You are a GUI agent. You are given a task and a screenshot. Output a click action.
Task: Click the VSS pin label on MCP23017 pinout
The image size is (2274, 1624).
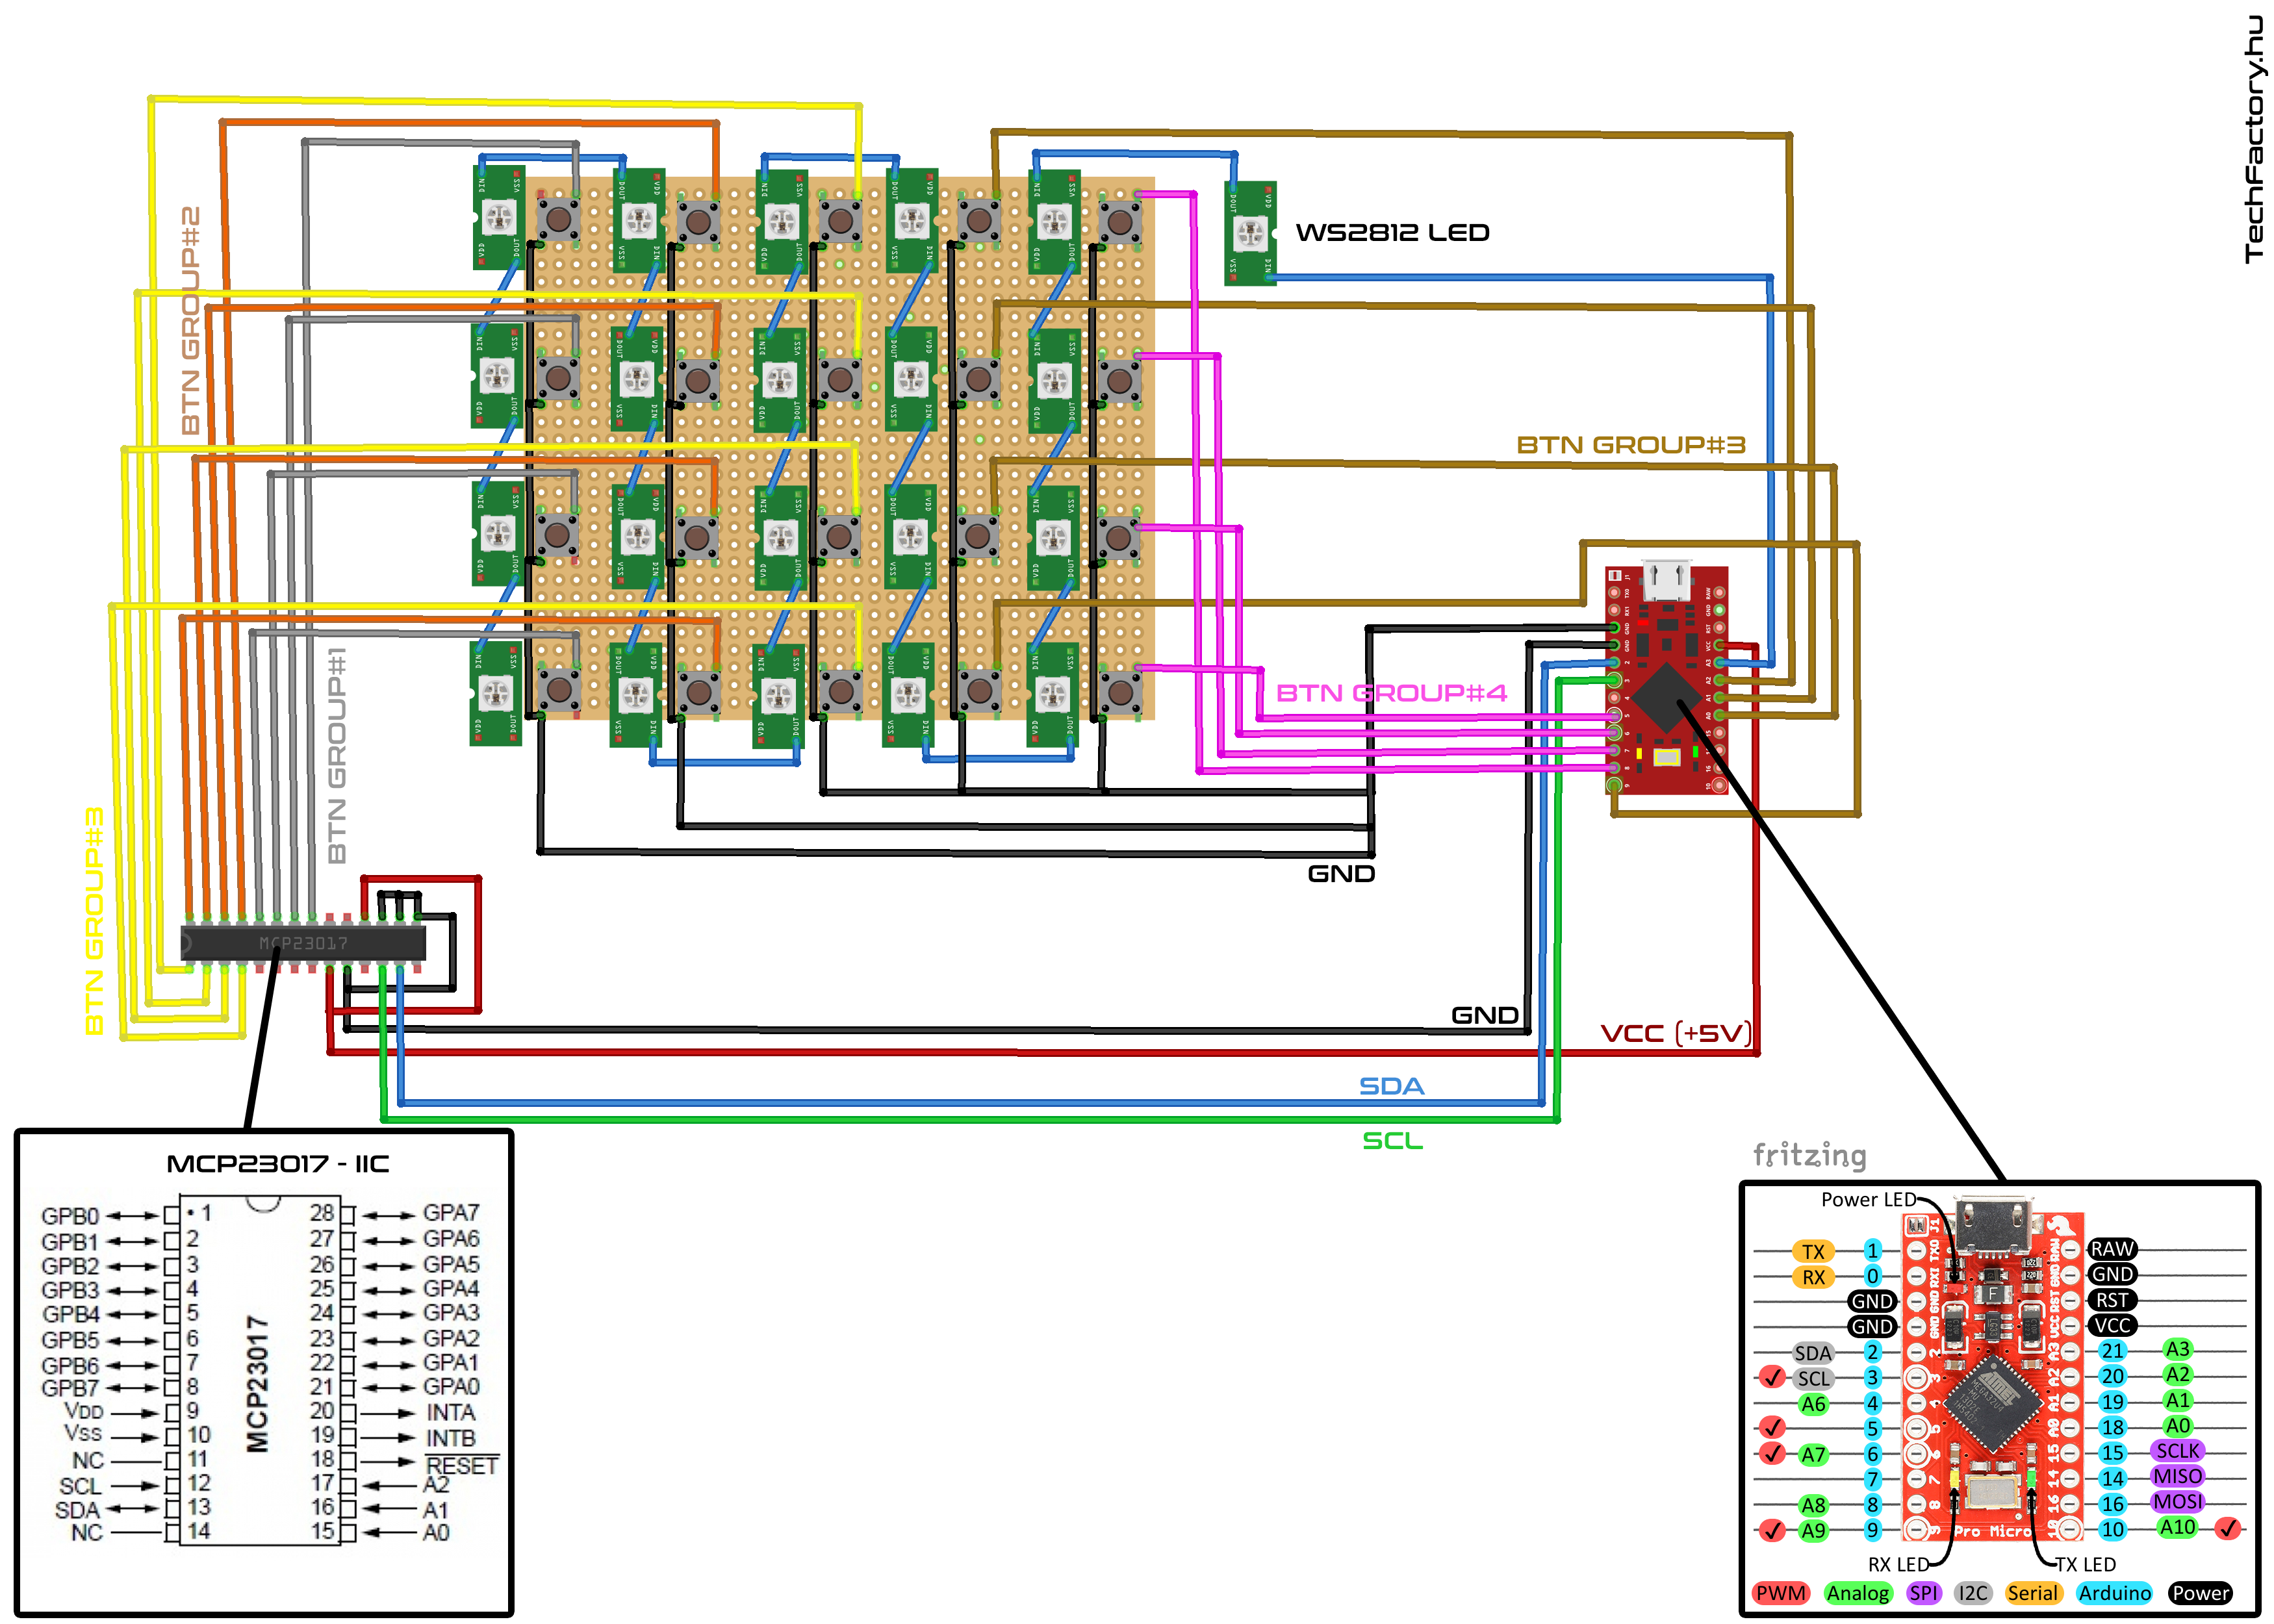click(x=83, y=1434)
